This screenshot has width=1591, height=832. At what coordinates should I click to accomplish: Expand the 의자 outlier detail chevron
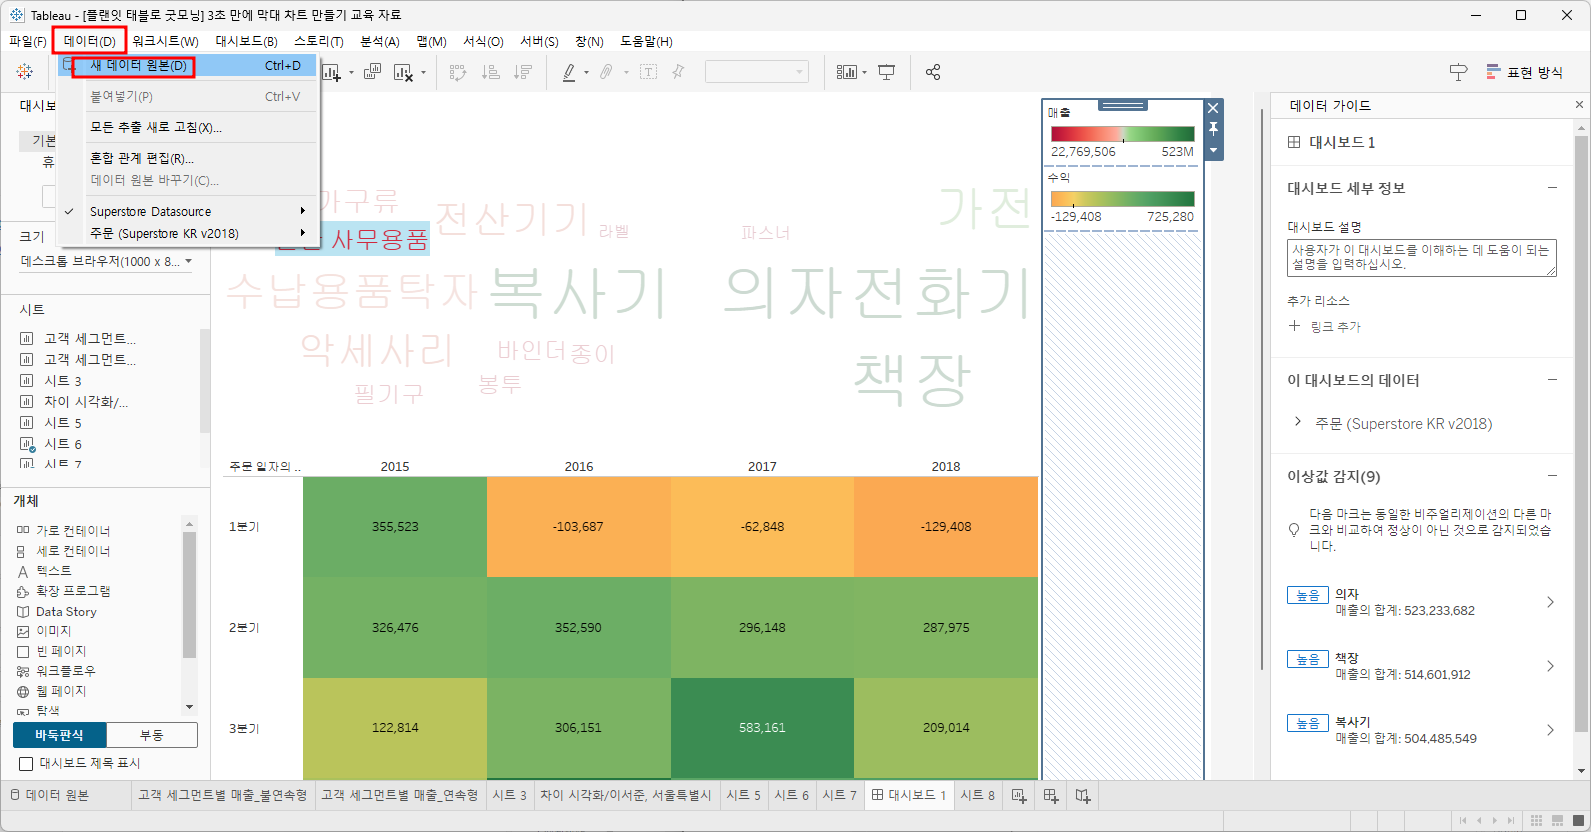(1550, 602)
